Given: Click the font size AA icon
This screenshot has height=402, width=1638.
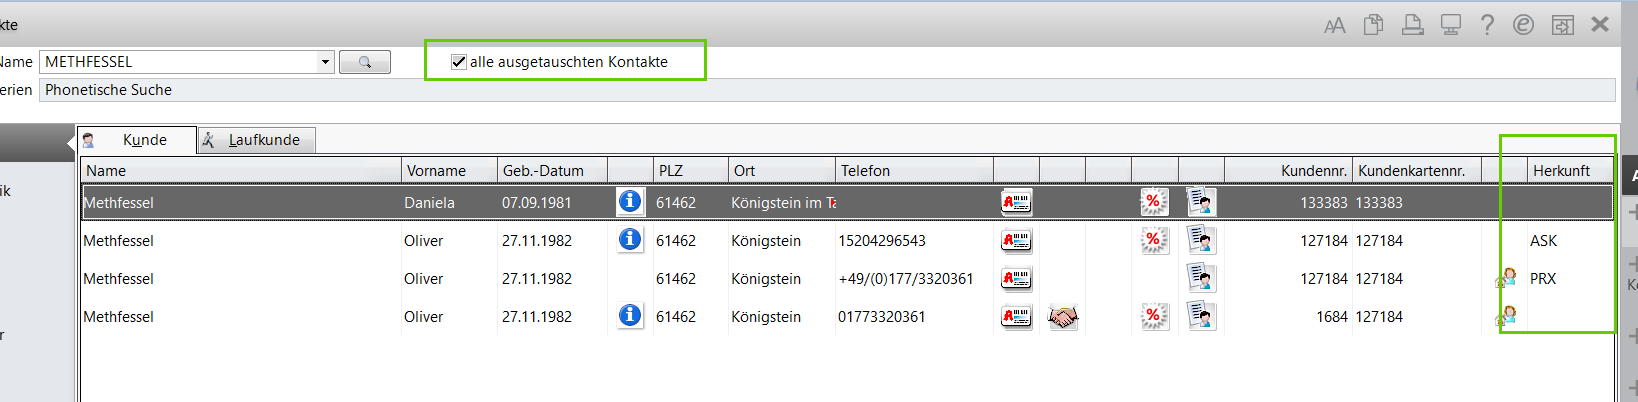Looking at the screenshot, I should pos(1334,26).
